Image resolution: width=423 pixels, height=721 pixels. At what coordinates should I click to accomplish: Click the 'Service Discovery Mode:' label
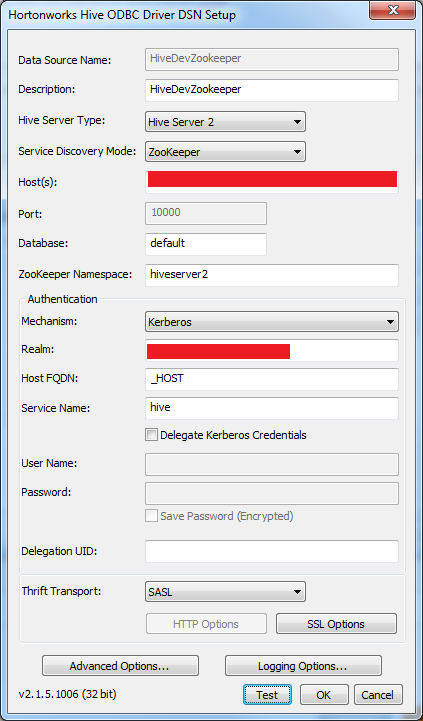pos(77,151)
